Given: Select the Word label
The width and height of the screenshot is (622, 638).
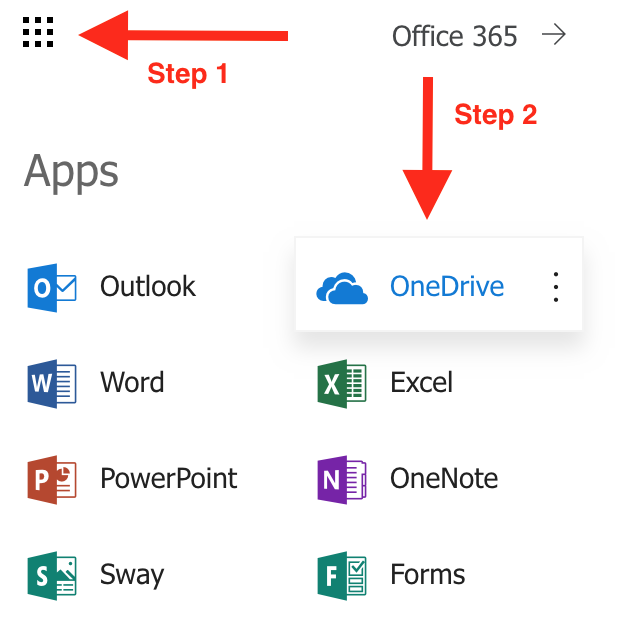Looking at the screenshot, I should [132, 382].
